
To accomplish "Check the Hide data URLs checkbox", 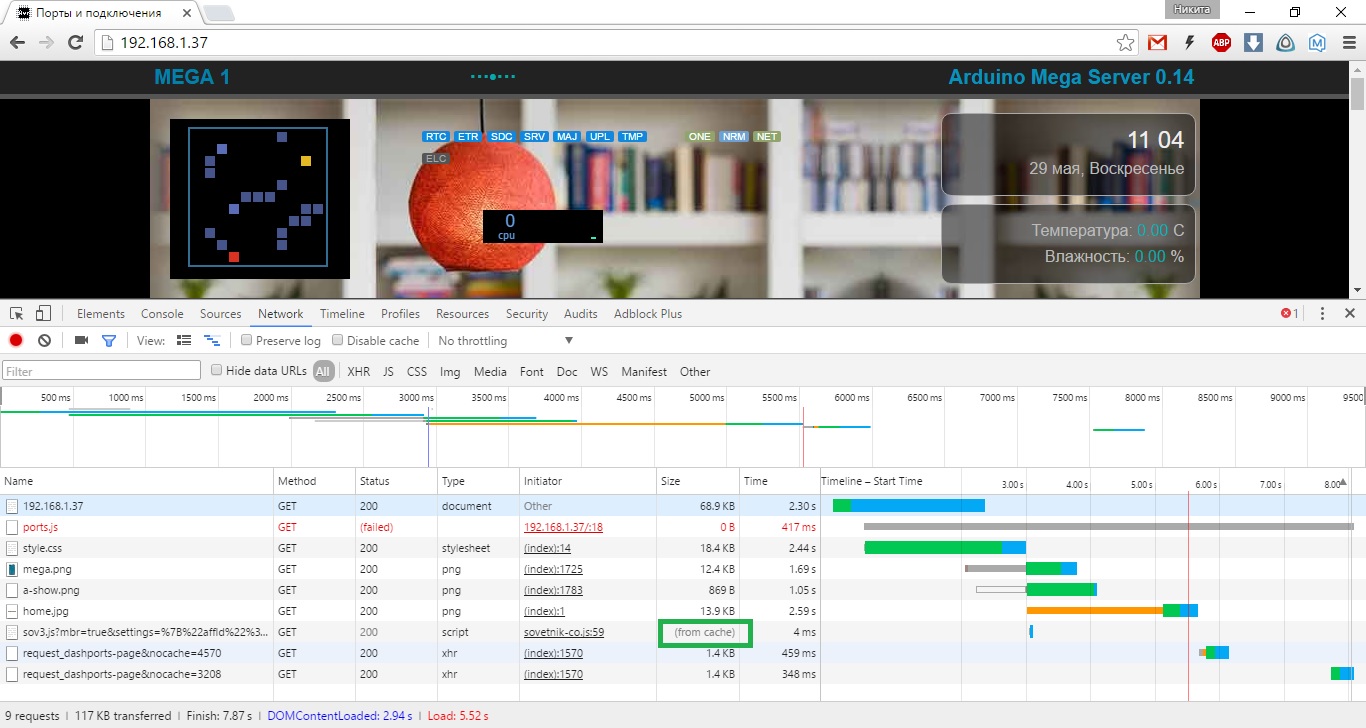I will tap(216, 371).
